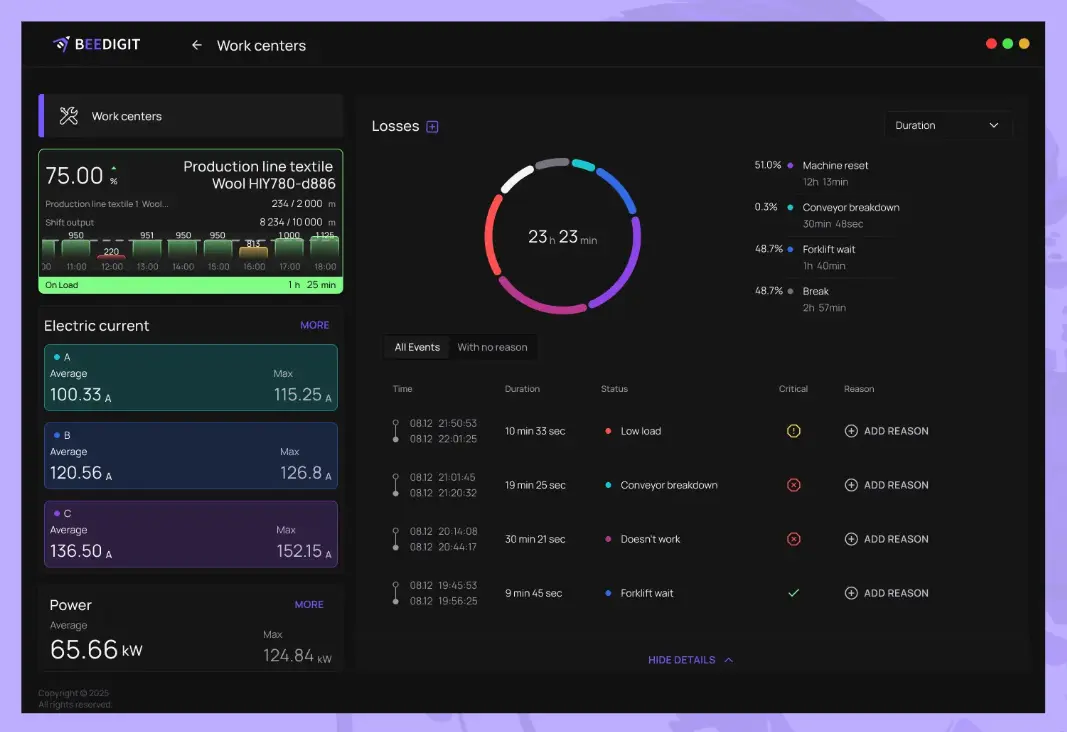Click the wrench tools icon in Work centers panel
The height and width of the screenshot is (732, 1067).
(69, 116)
